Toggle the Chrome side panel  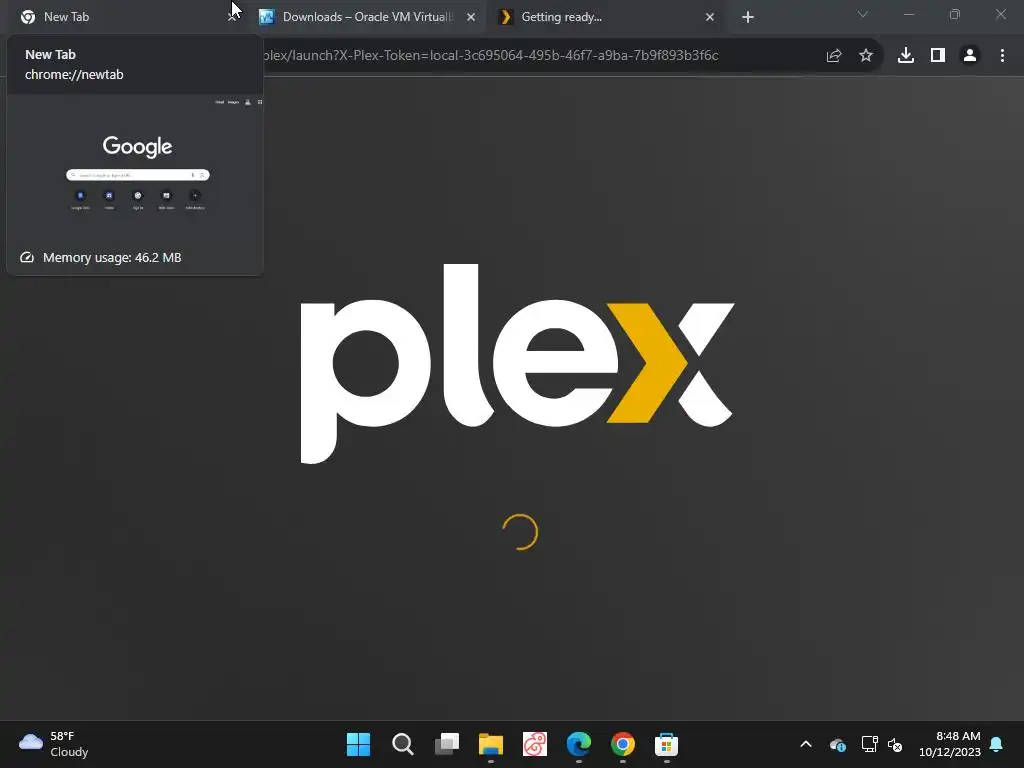tap(938, 56)
